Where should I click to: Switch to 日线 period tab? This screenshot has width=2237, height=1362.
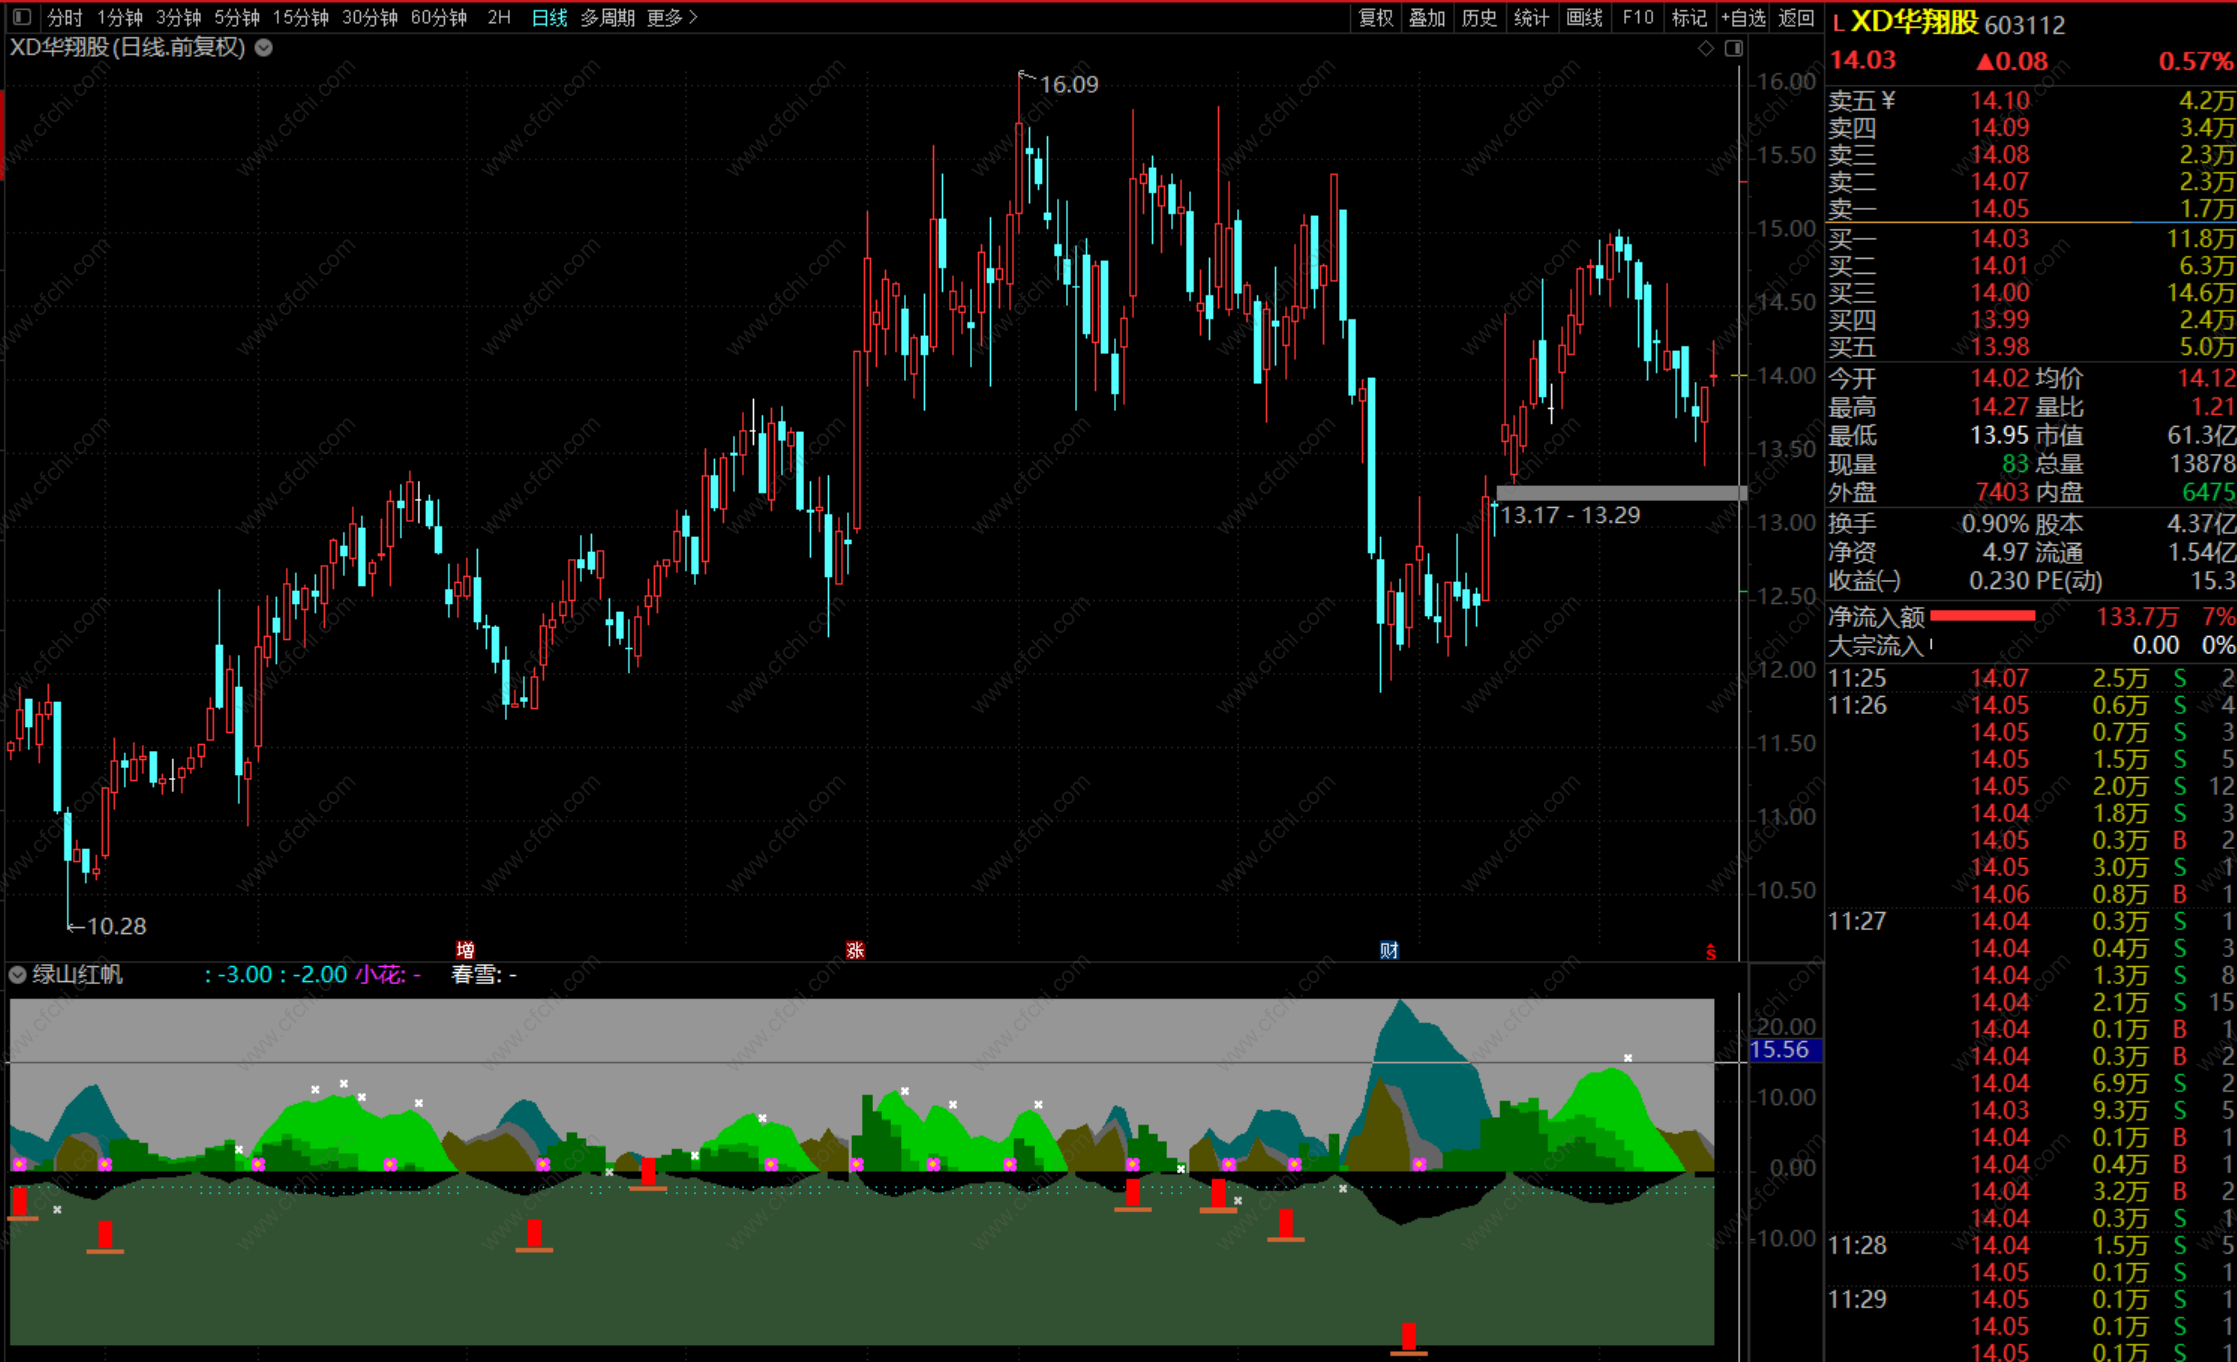coord(549,17)
